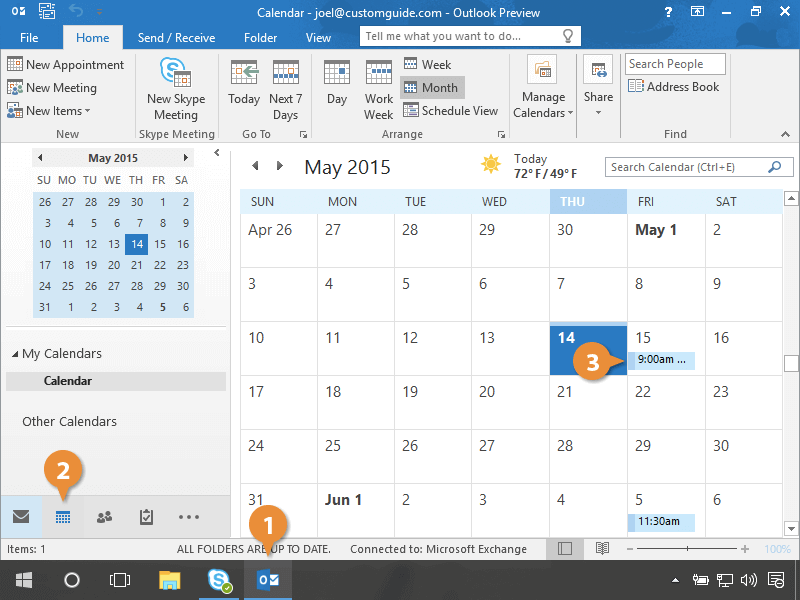This screenshot has height=600, width=800.
Task: Enable Schedule View arrangement
Action: 450,111
